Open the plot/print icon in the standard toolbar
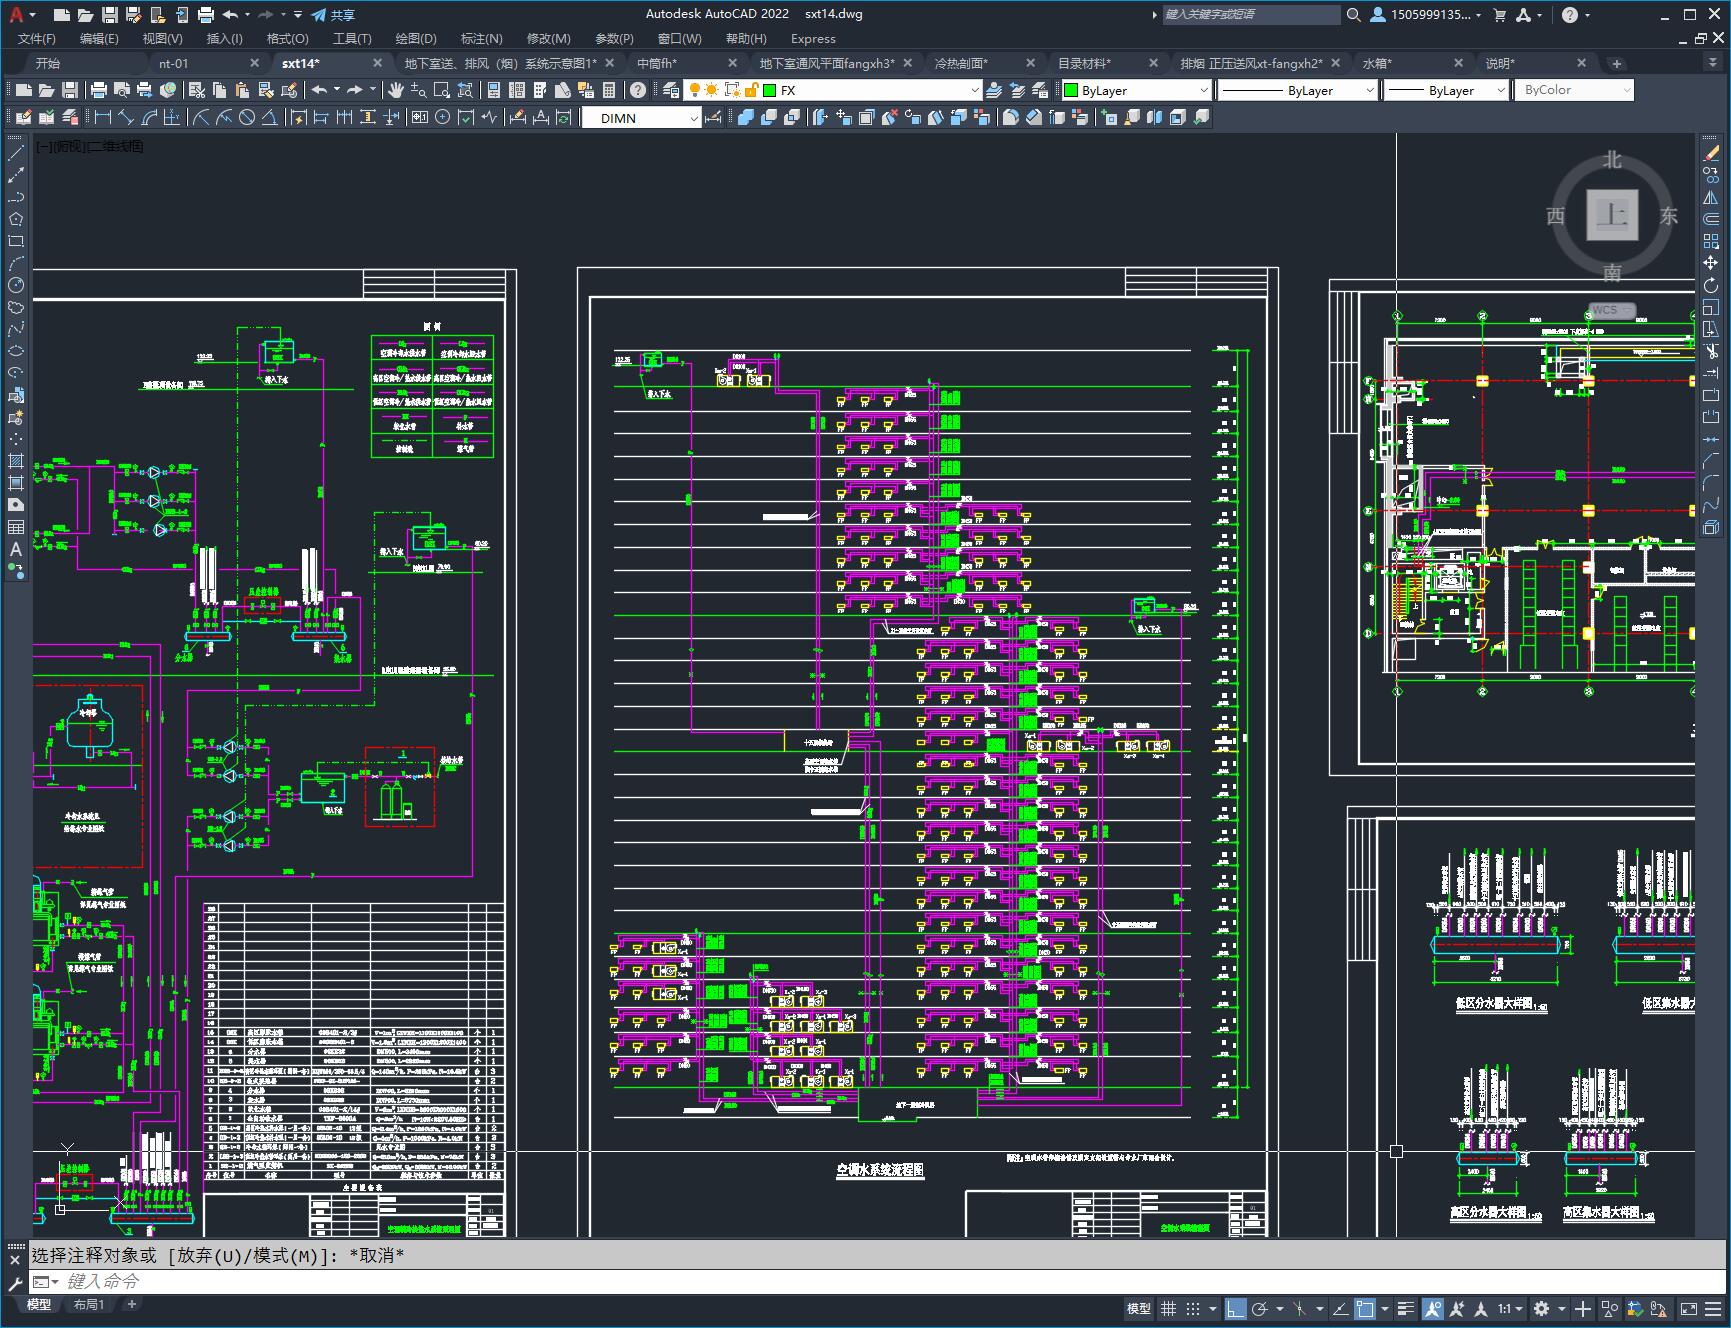This screenshot has width=1731, height=1328. click(99, 90)
